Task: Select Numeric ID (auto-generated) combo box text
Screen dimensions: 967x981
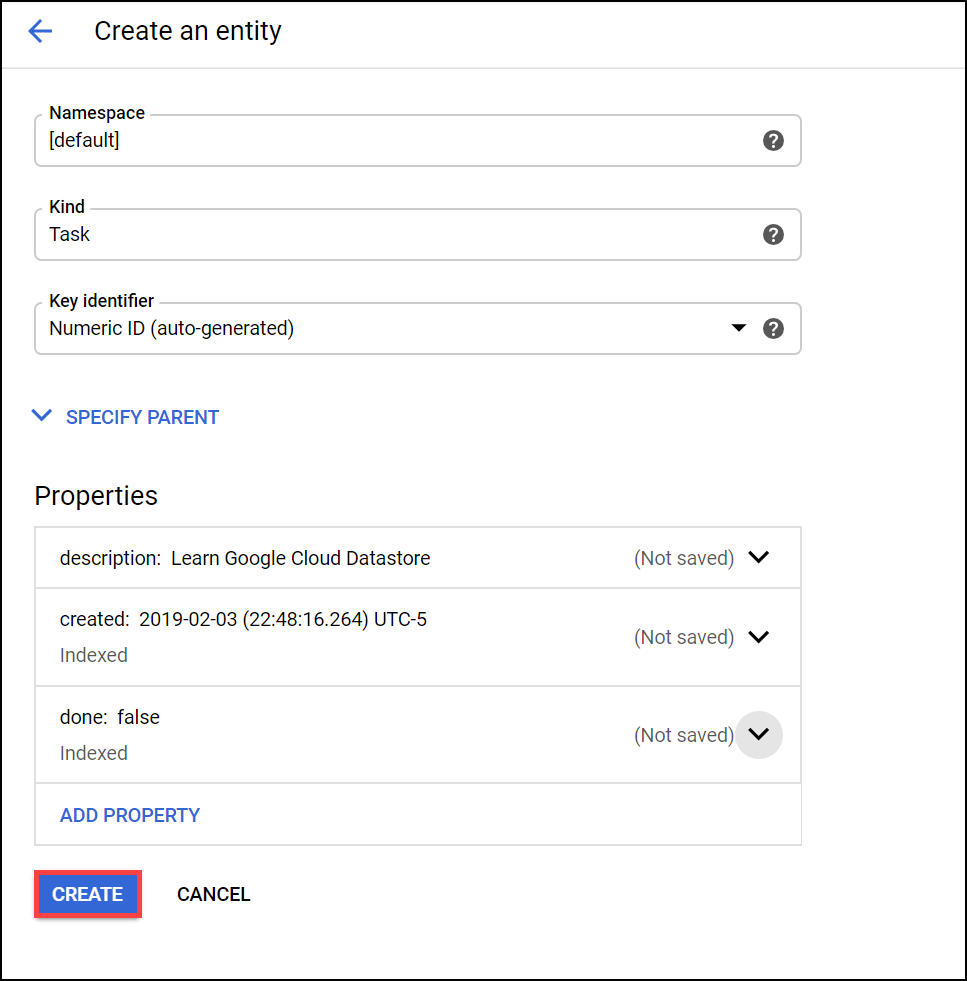Action: (x=171, y=328)
